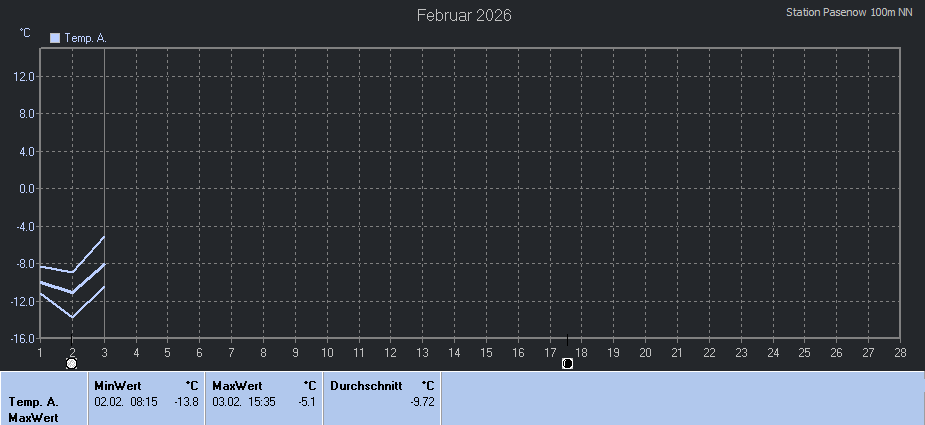Click the maximum value -5.1 cell
925x425 pixels.
tap(306, 401)
